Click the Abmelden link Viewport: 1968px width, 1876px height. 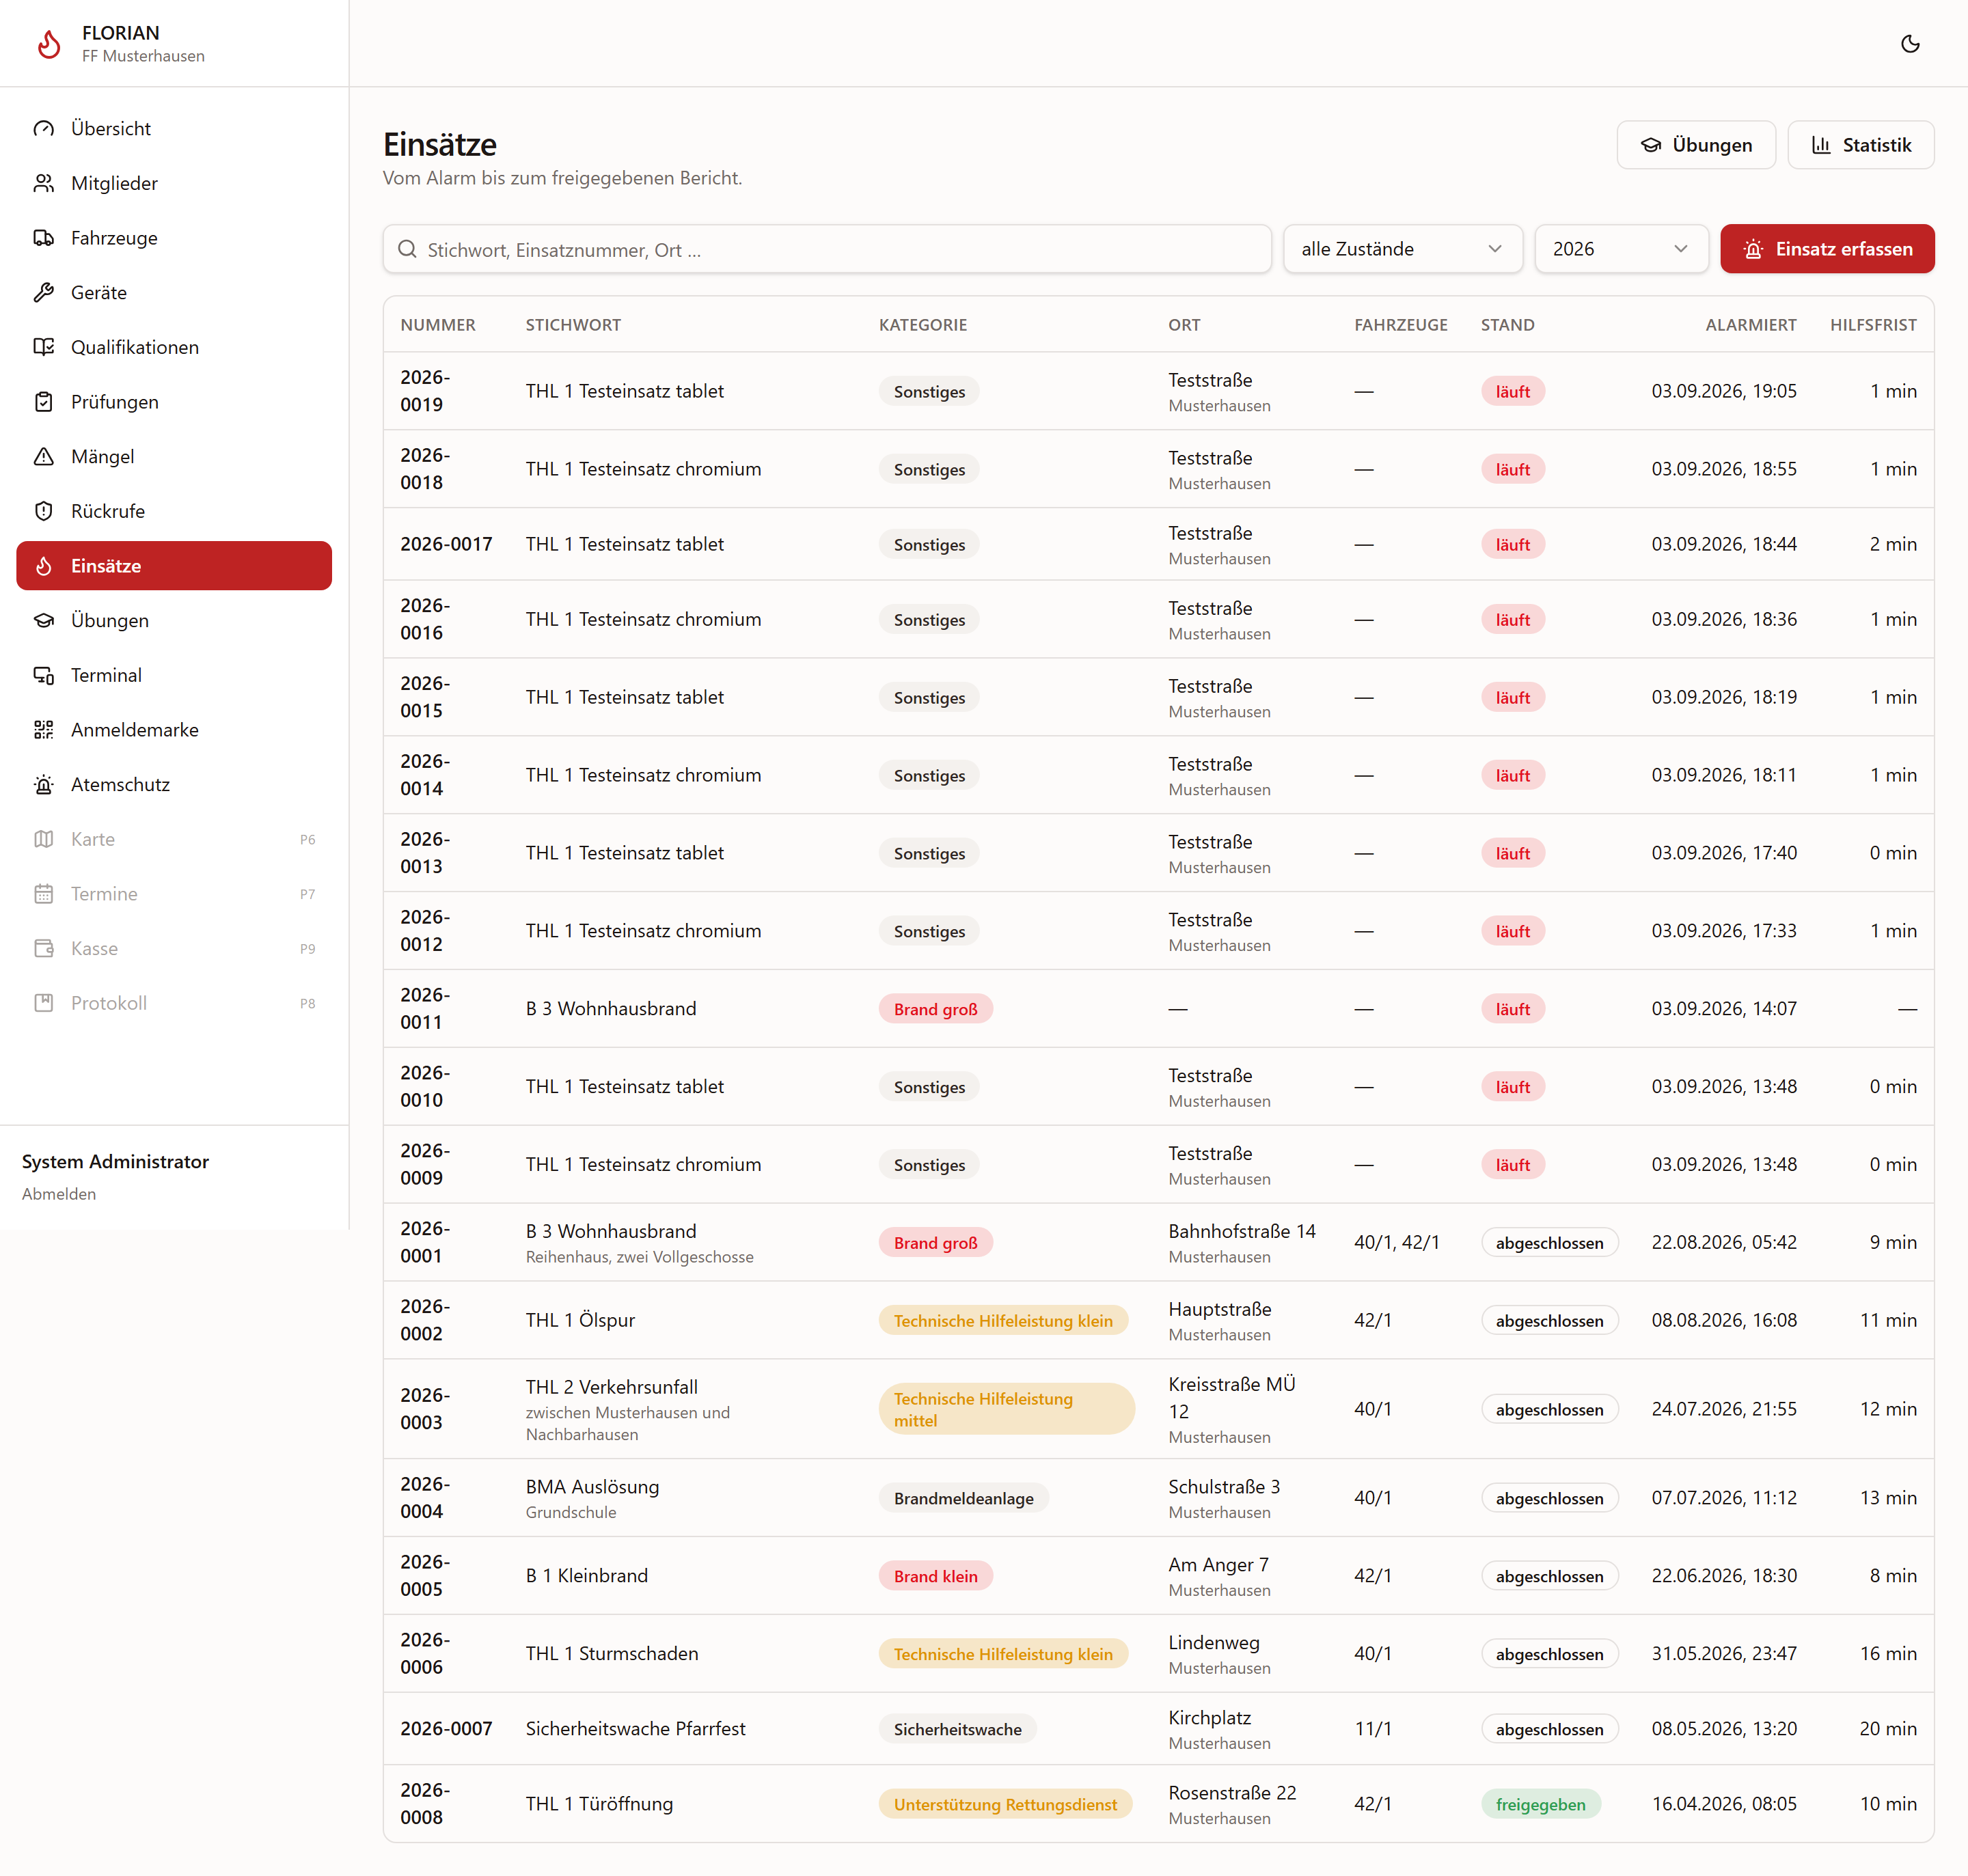59,1194
